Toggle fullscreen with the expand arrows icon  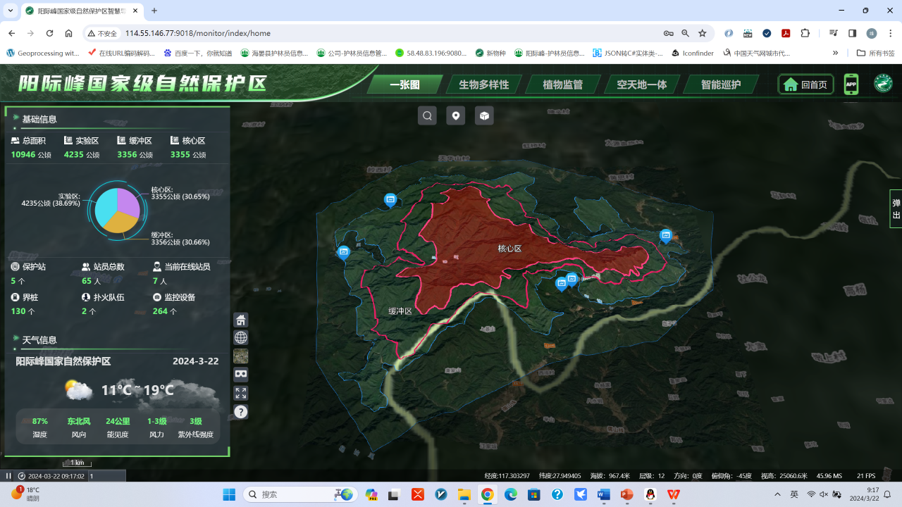241,393
